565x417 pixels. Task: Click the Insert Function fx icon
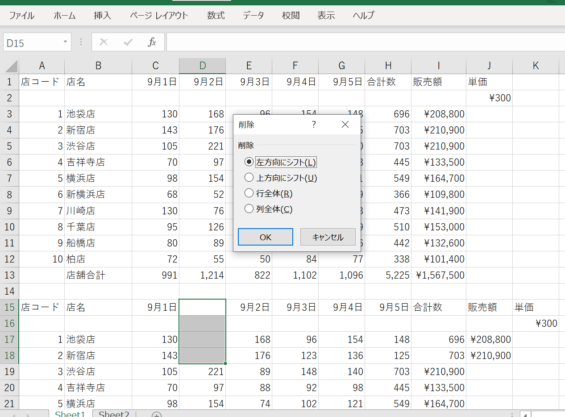pyautogui.click(x=152, y=43)
